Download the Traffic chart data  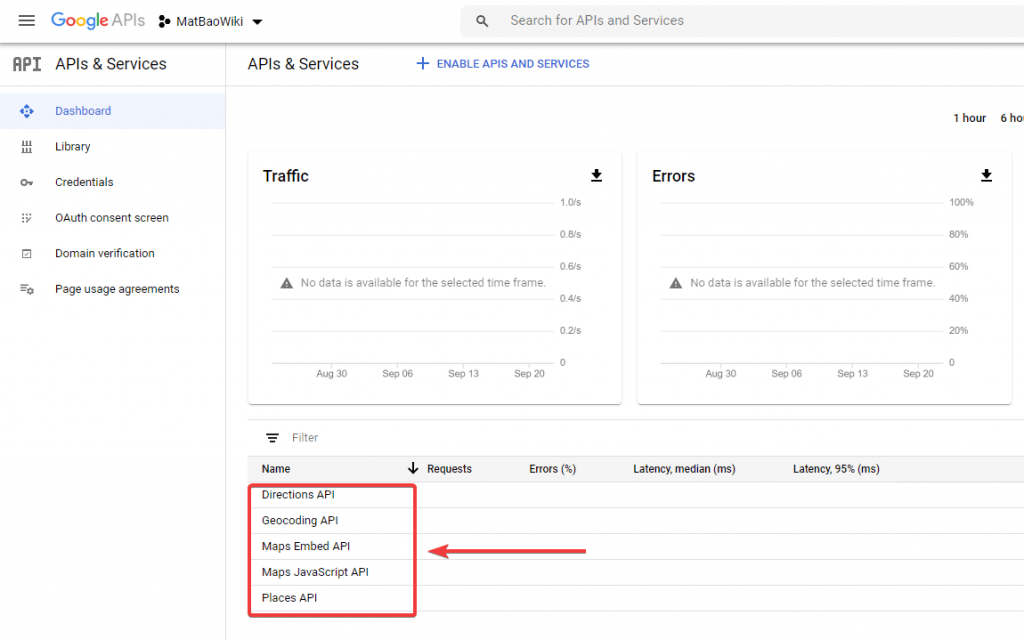click(596, 176)
